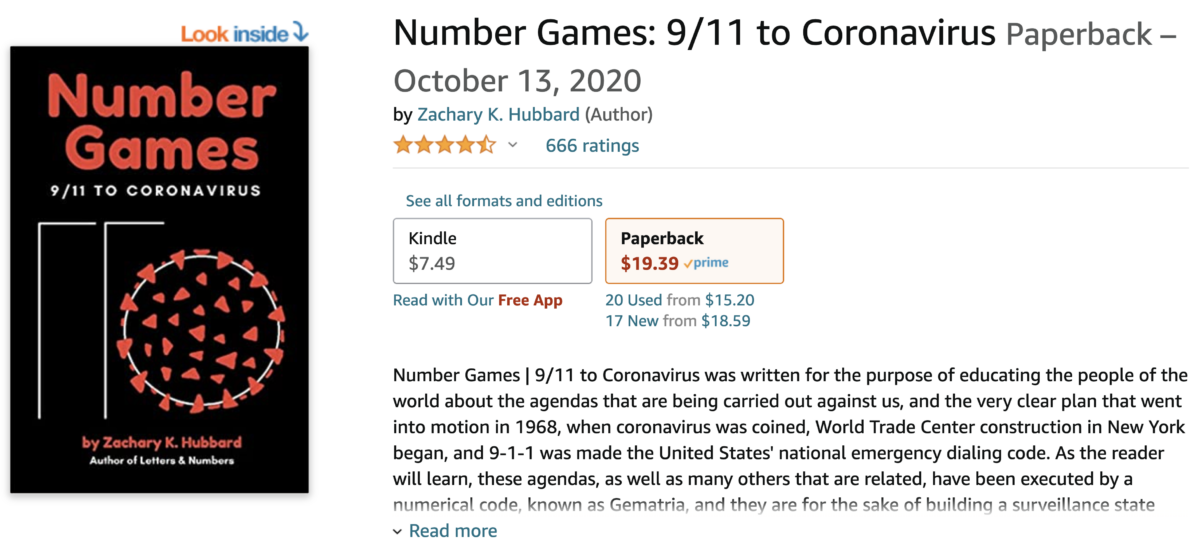This screenshot has height=546, width=1200.
Task: Open 20 Used offers link
Action: click(x=634, y=300)
